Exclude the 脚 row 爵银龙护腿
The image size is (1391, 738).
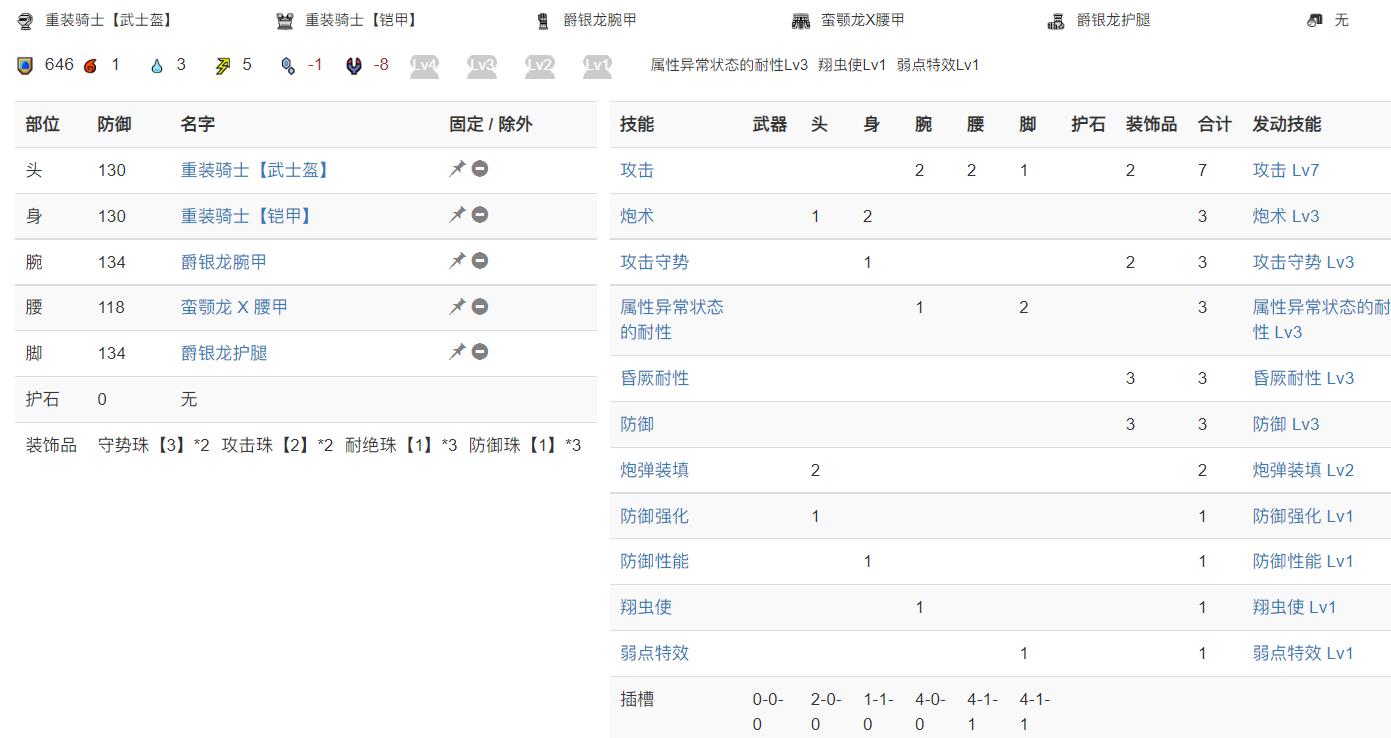click(480, 352)
